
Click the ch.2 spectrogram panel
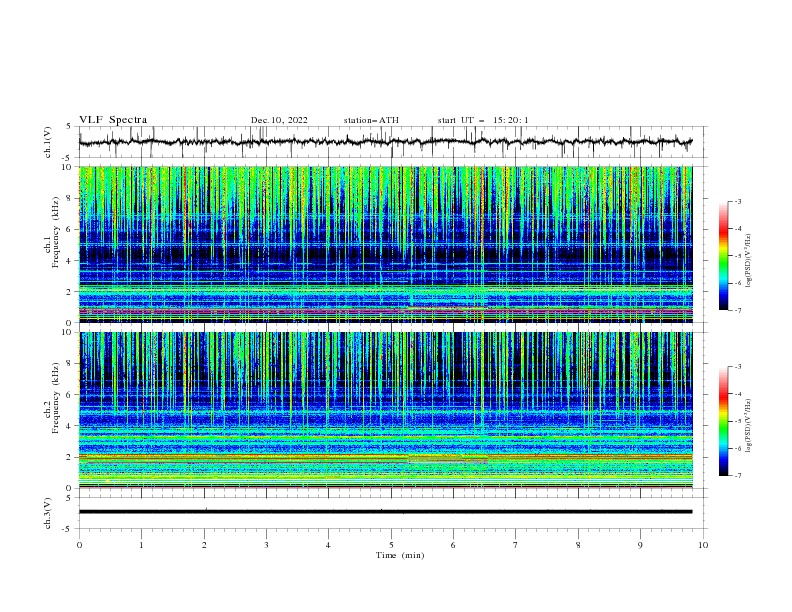[x=385, y=410]
